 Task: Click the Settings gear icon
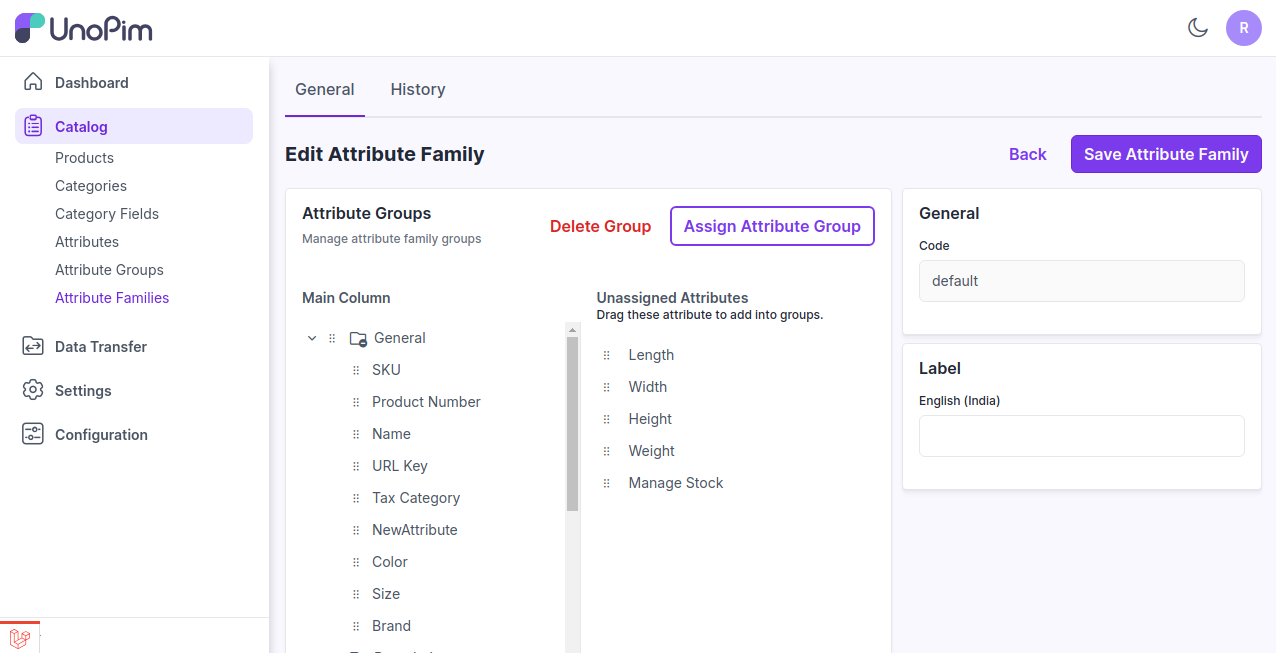tap(33, 390)
